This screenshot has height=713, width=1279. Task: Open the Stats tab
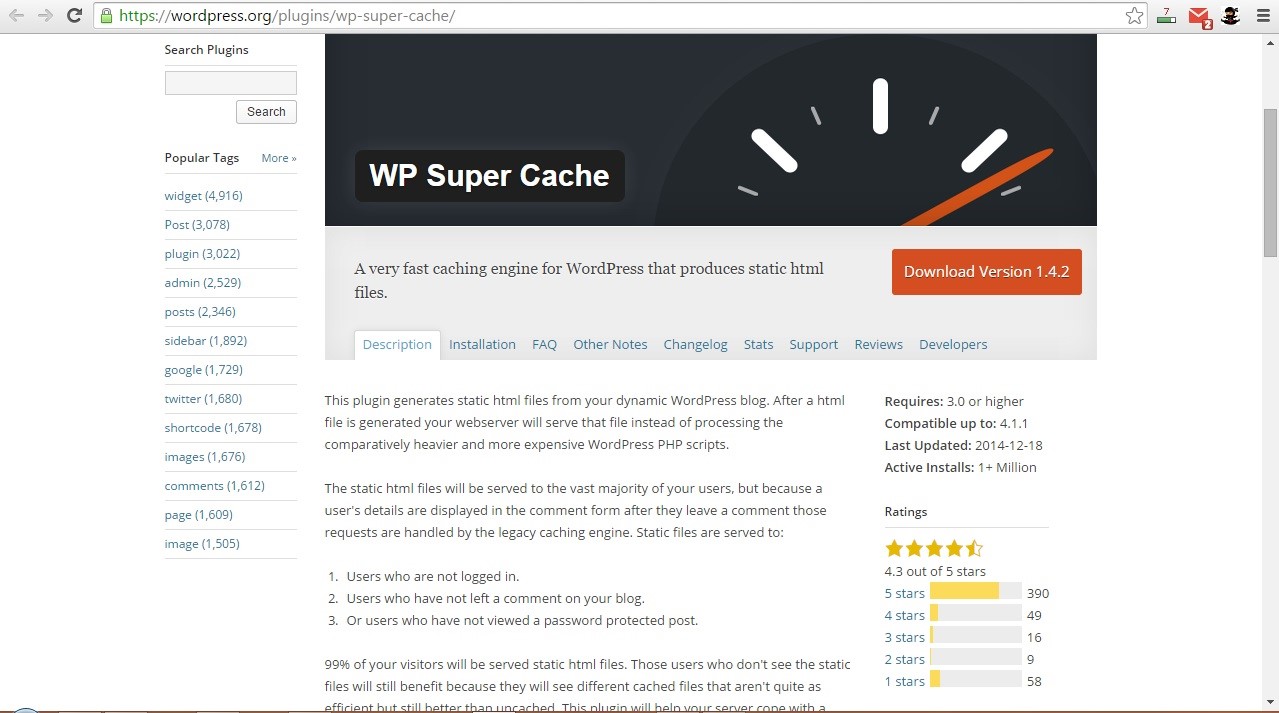(x=758, y=345)
